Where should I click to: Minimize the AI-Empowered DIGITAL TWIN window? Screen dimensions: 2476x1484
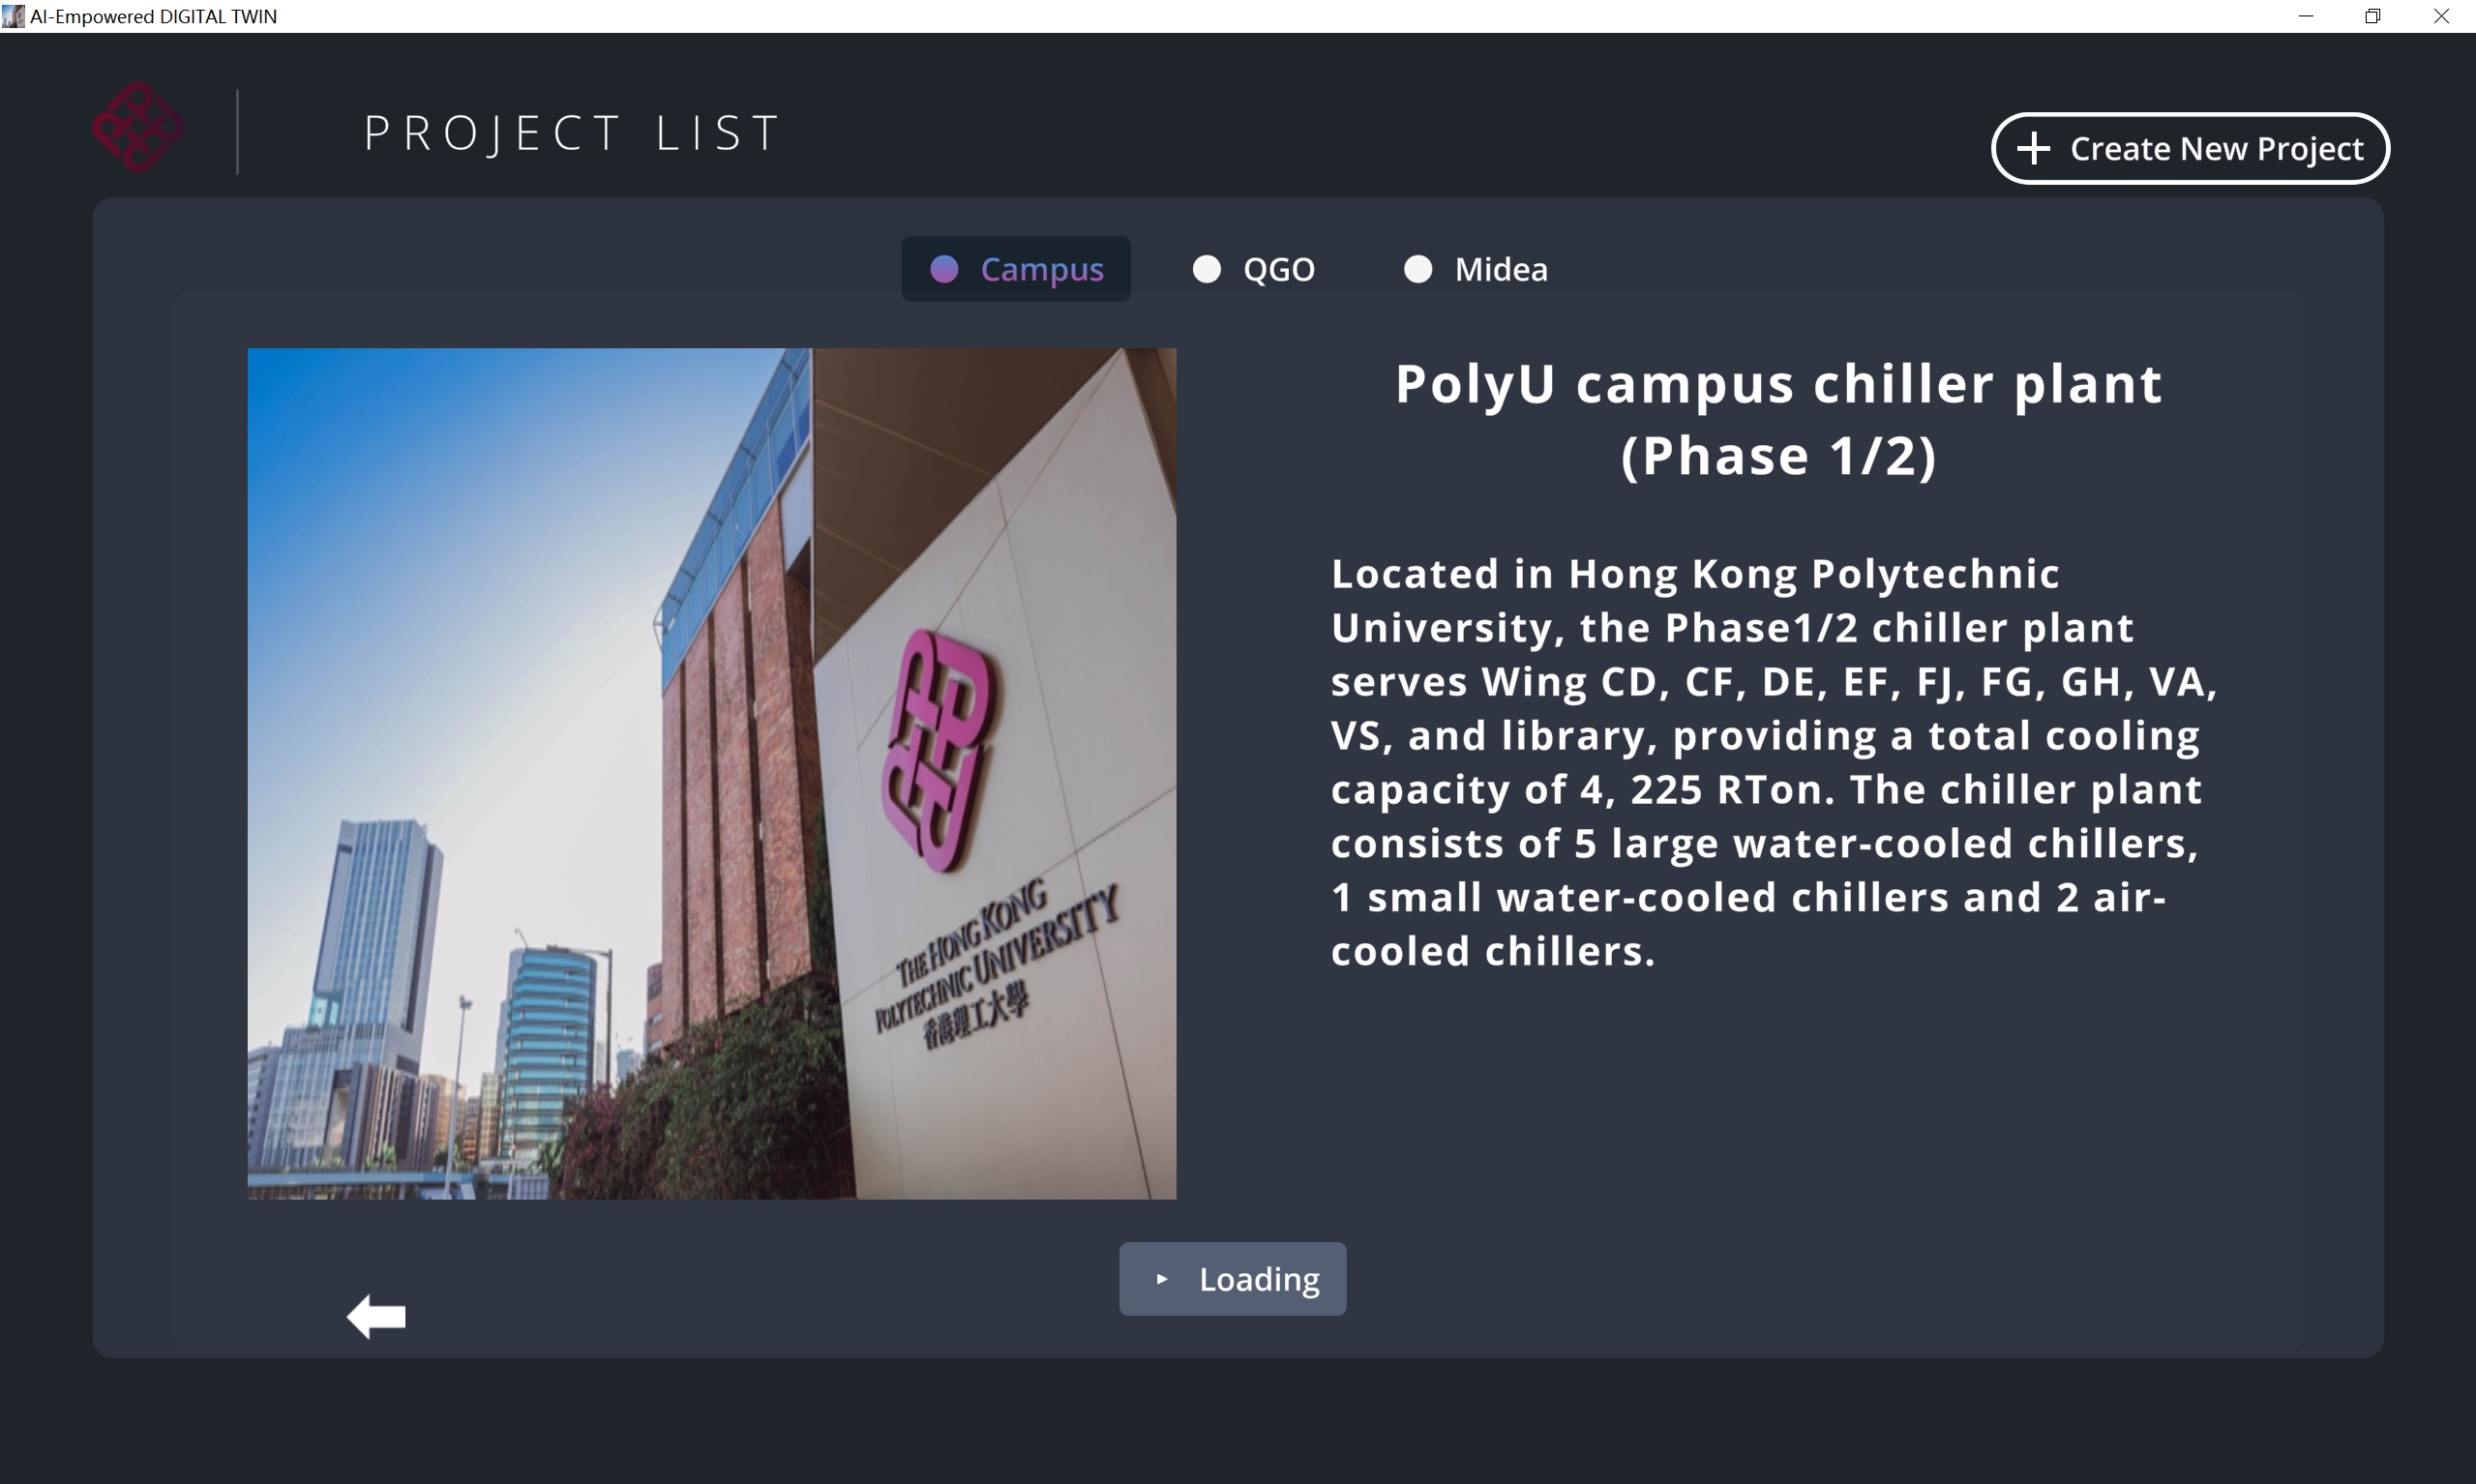pyautogui.click(x=2306, y=16)
